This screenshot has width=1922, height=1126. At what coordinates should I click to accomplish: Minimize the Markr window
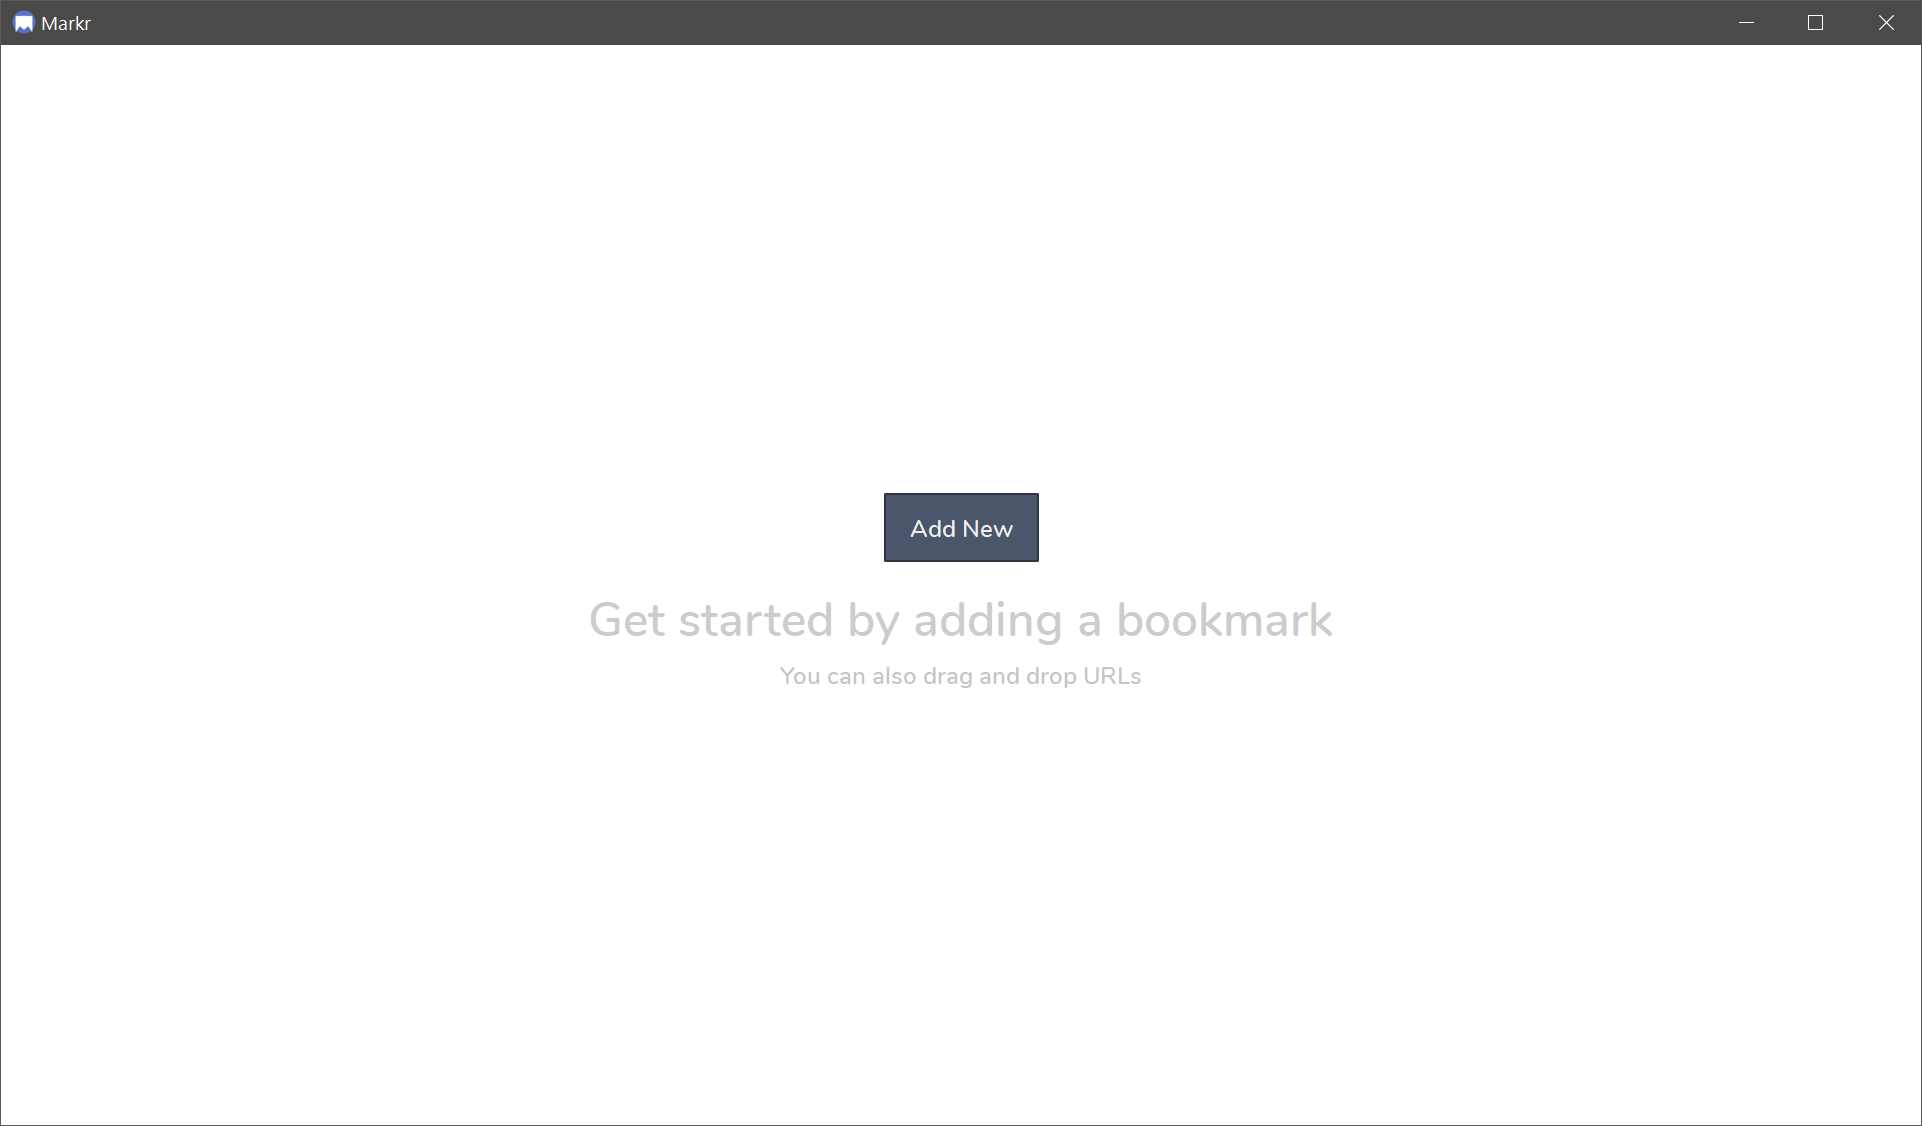point(1746,23)
